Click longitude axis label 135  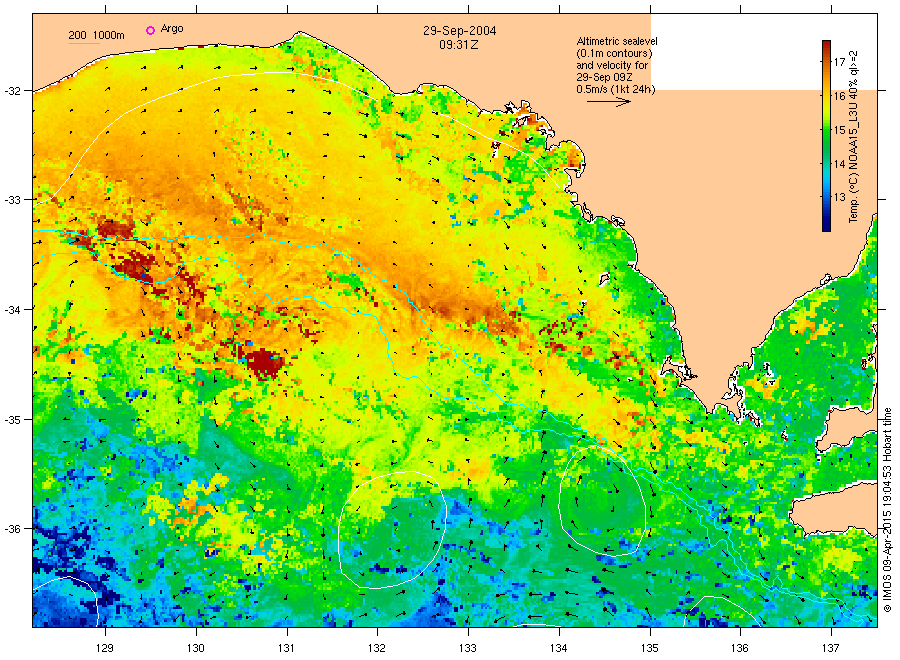(x=650, y=648)
